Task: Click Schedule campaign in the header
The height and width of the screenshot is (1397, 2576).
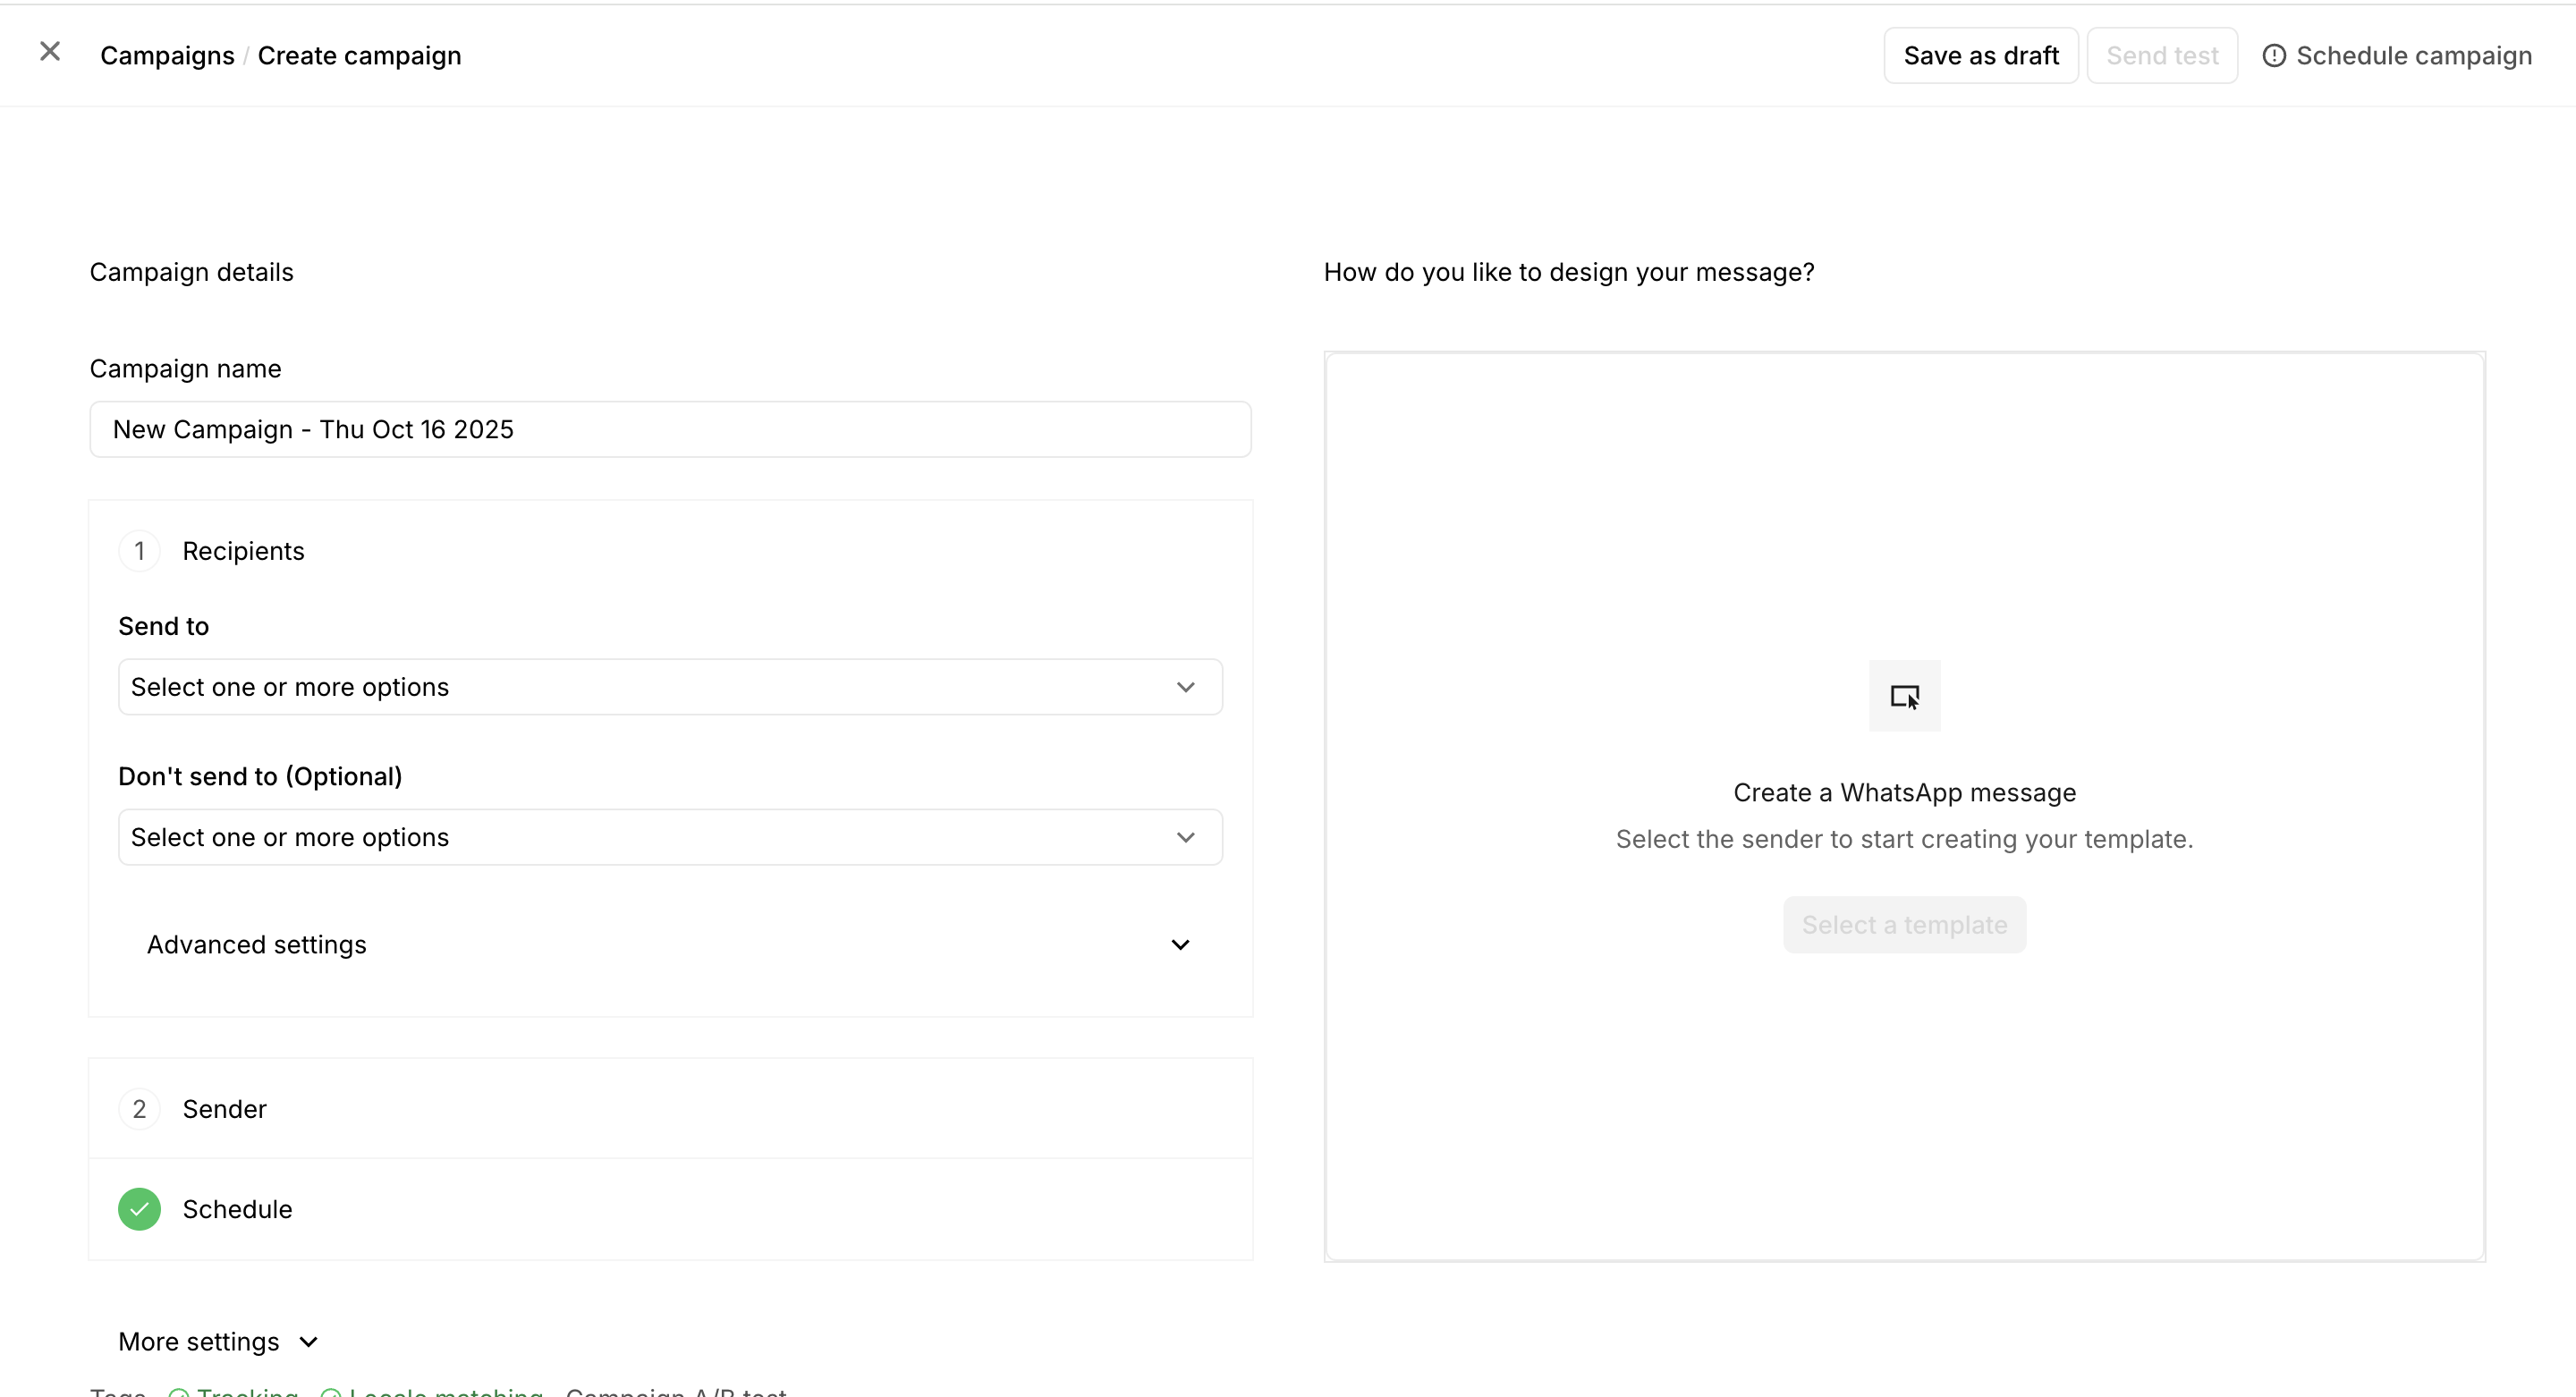Action: pyautogui.click(x=2413, y=56)
